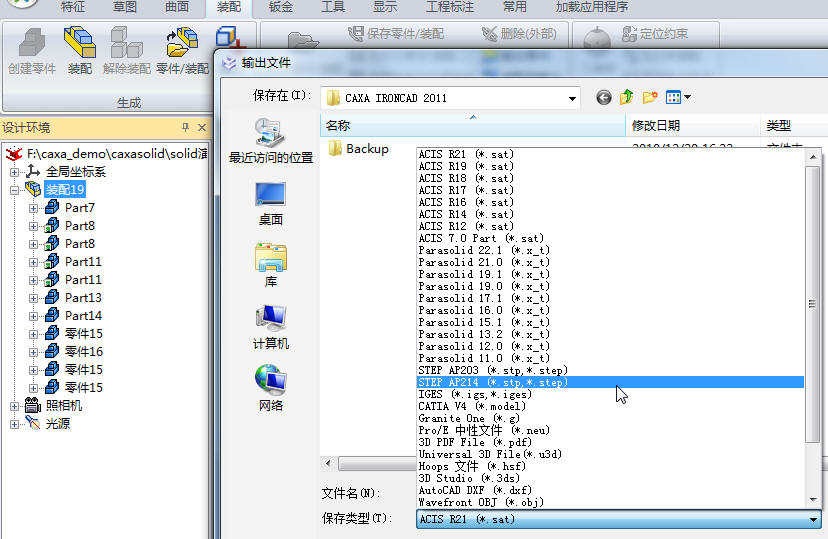Viewport: 828px width, 539px height.
Task: Open the 保存在 location dropdown
Action: pos(572,99)
